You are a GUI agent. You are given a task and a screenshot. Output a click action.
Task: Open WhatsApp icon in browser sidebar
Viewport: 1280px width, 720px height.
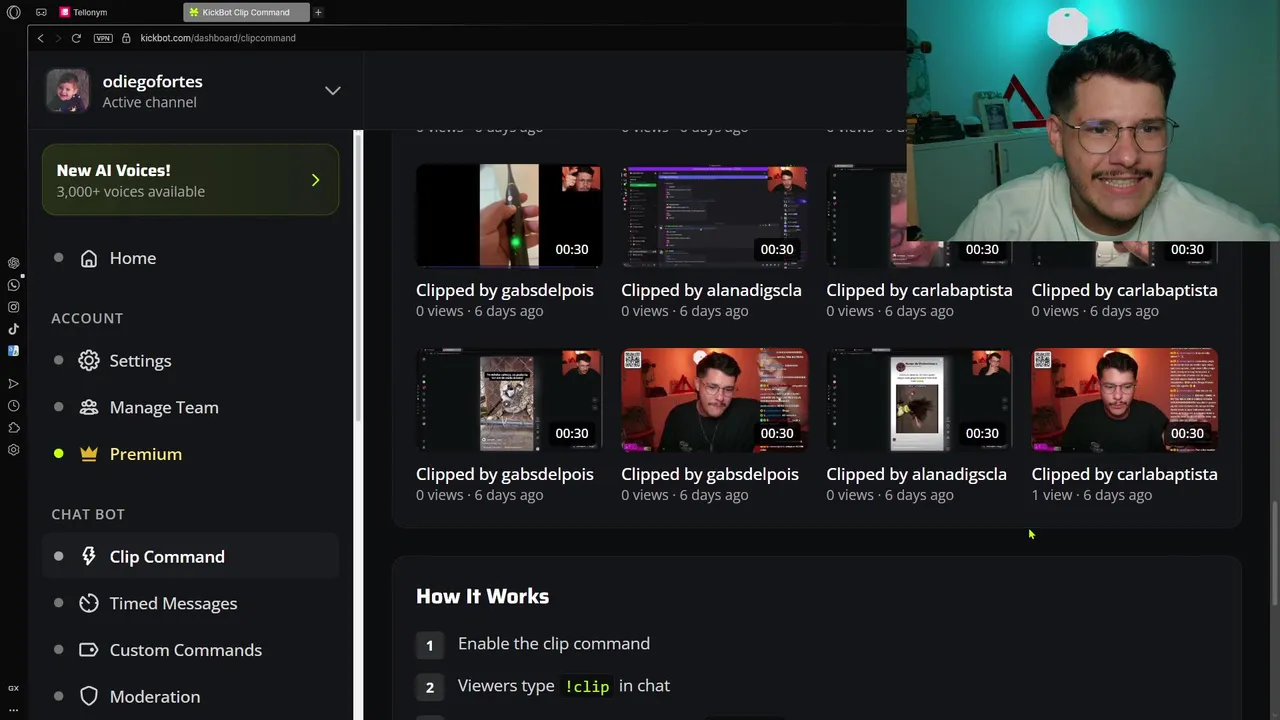pos(13,285)
